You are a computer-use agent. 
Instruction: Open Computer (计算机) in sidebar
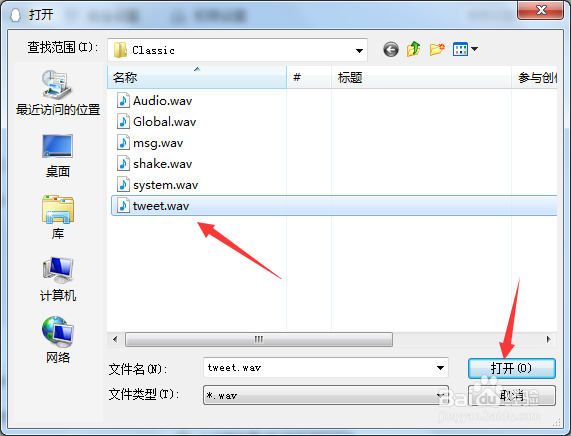coord(58,279)
